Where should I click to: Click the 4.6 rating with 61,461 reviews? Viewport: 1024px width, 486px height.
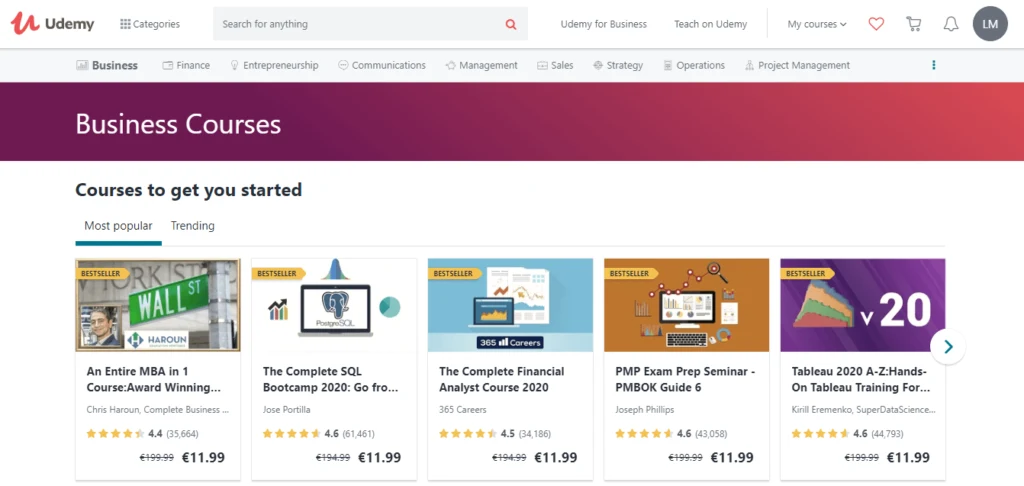[319, 434]
